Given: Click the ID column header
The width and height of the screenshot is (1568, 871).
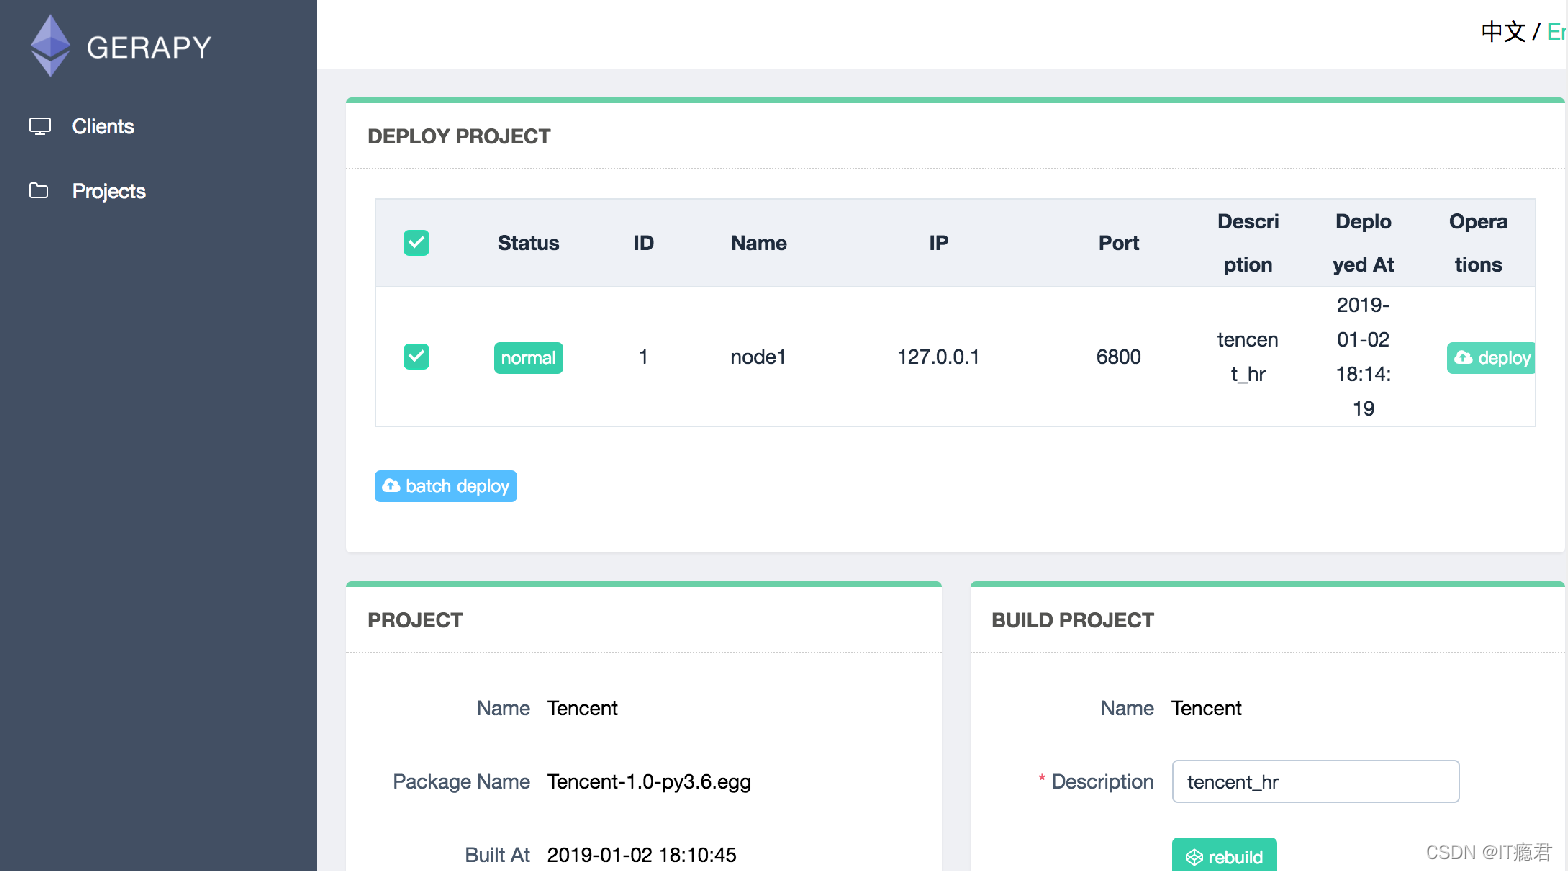Looking at the screenshot, I should (643, 243).
